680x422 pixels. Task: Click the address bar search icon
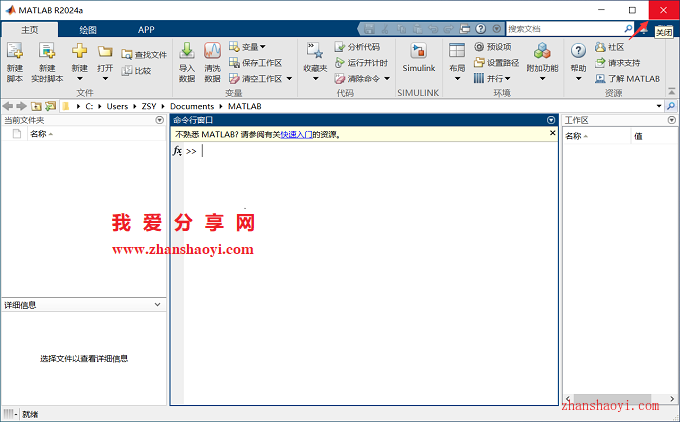[671, 106]
